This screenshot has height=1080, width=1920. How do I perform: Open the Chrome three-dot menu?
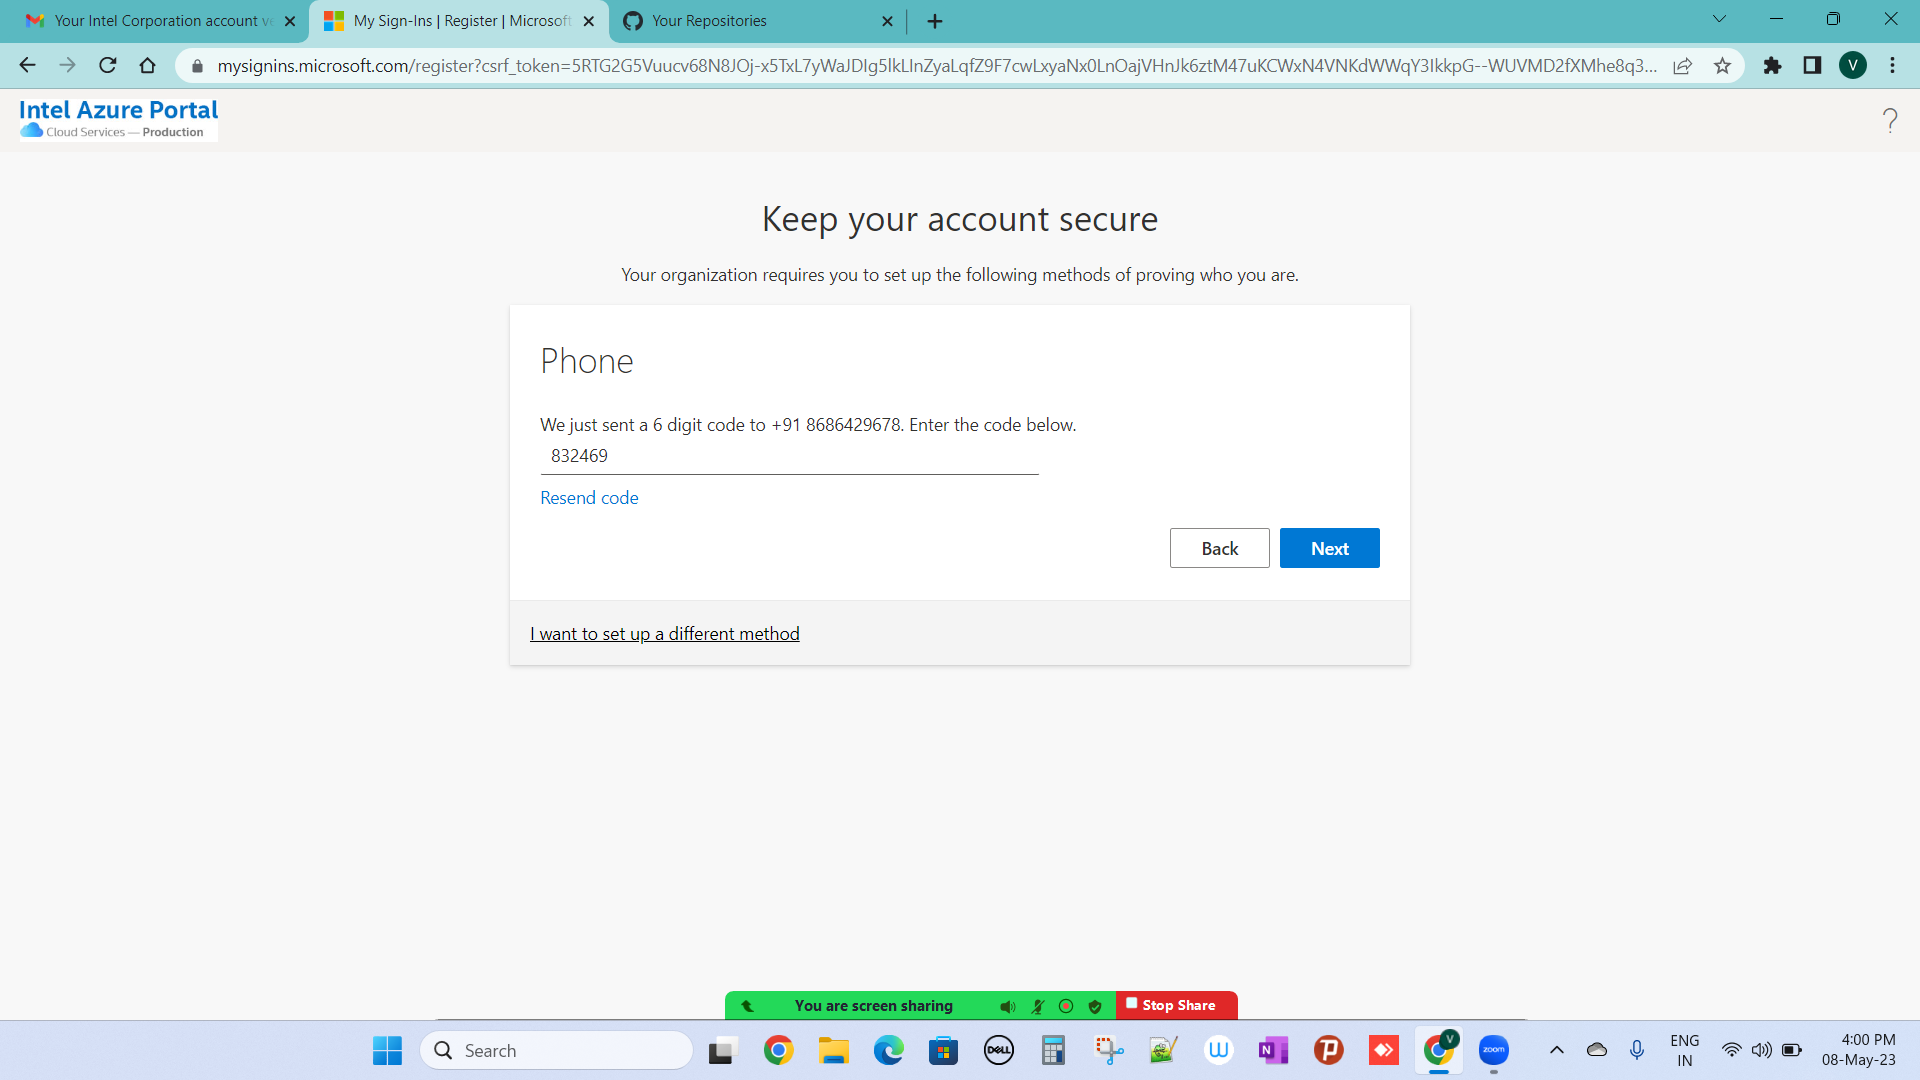[1892, 66]
